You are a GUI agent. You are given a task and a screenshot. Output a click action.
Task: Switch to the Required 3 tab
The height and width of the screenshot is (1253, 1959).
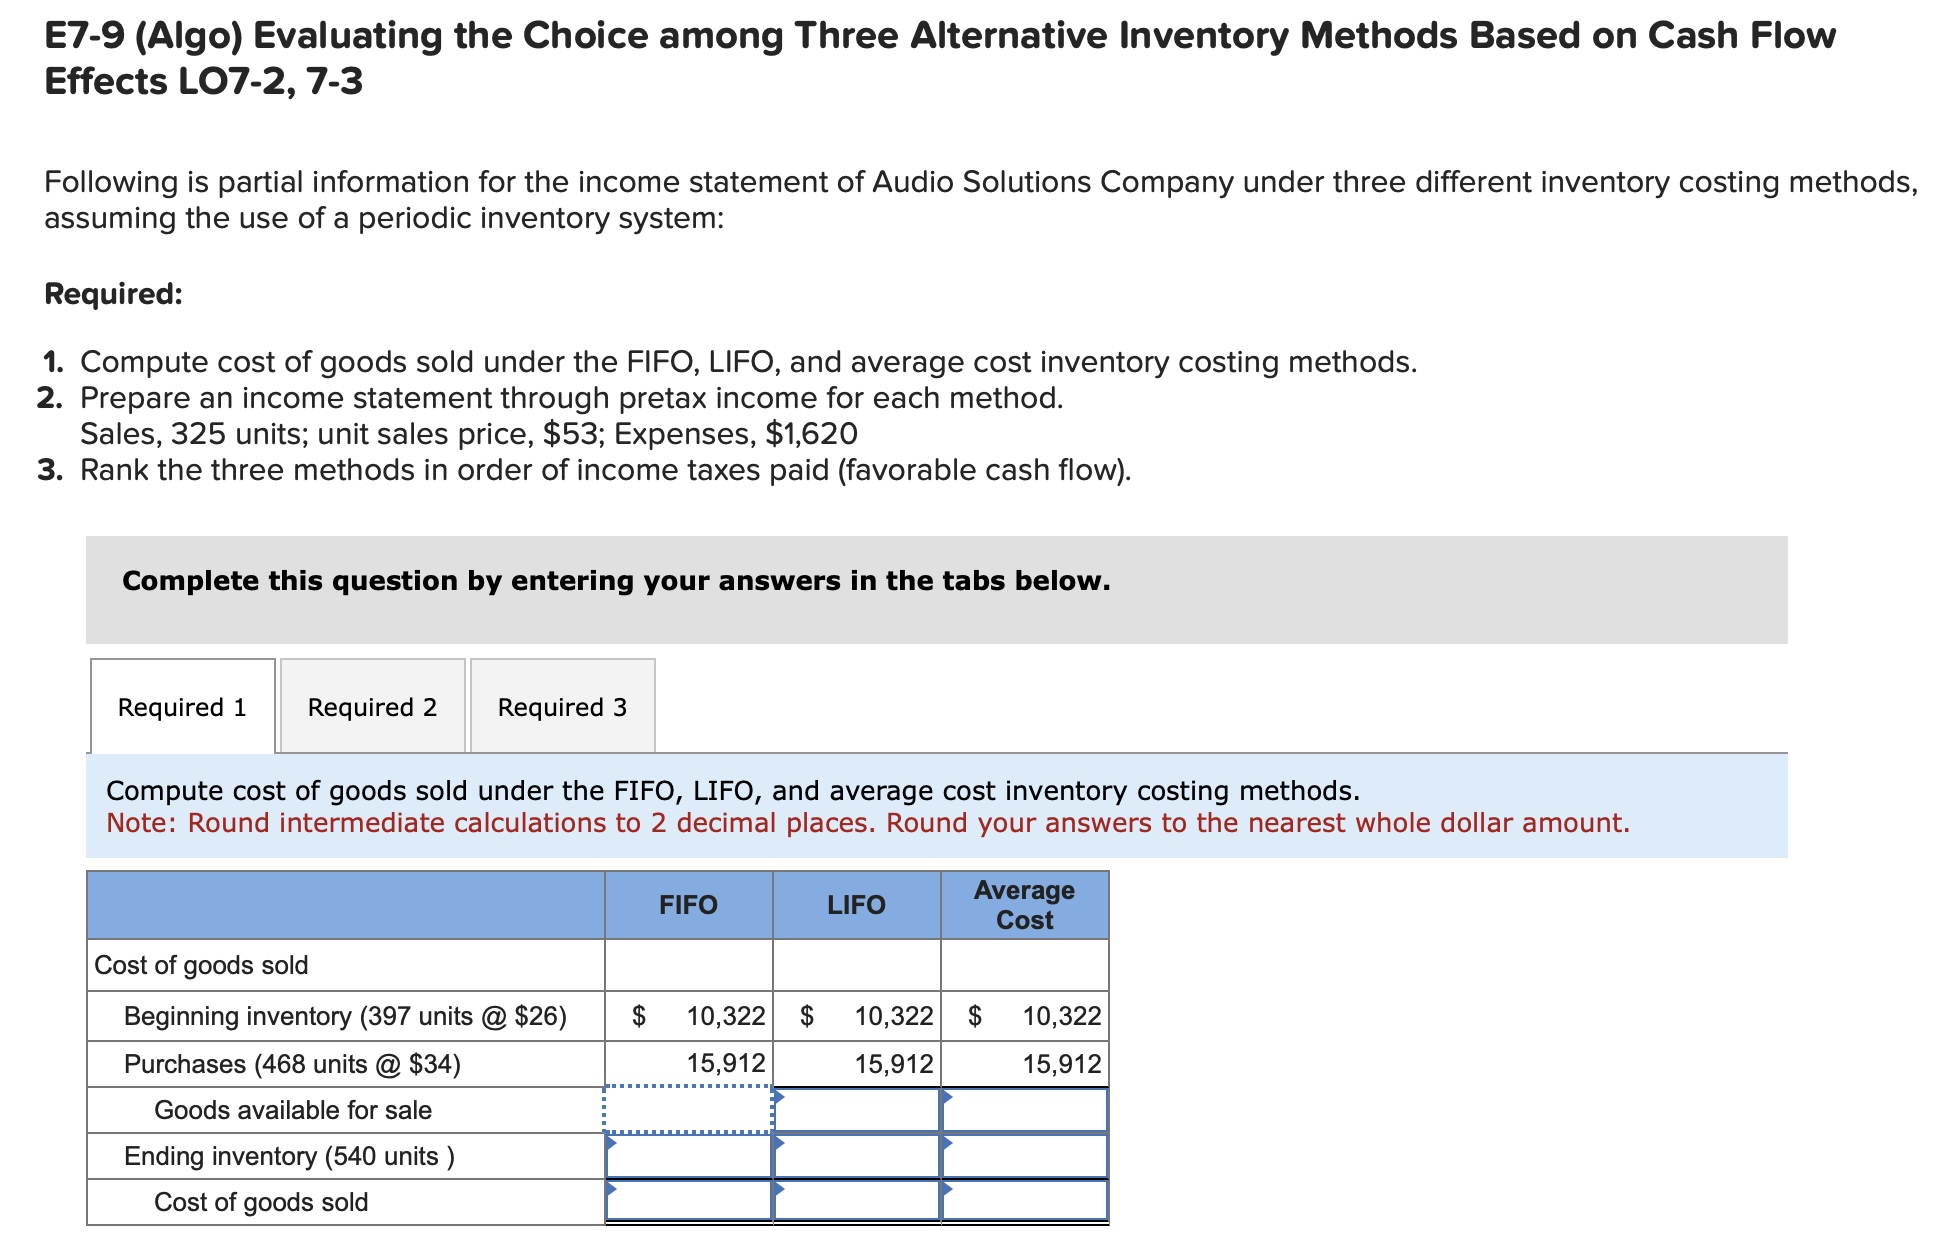click(x=562, y=707)
